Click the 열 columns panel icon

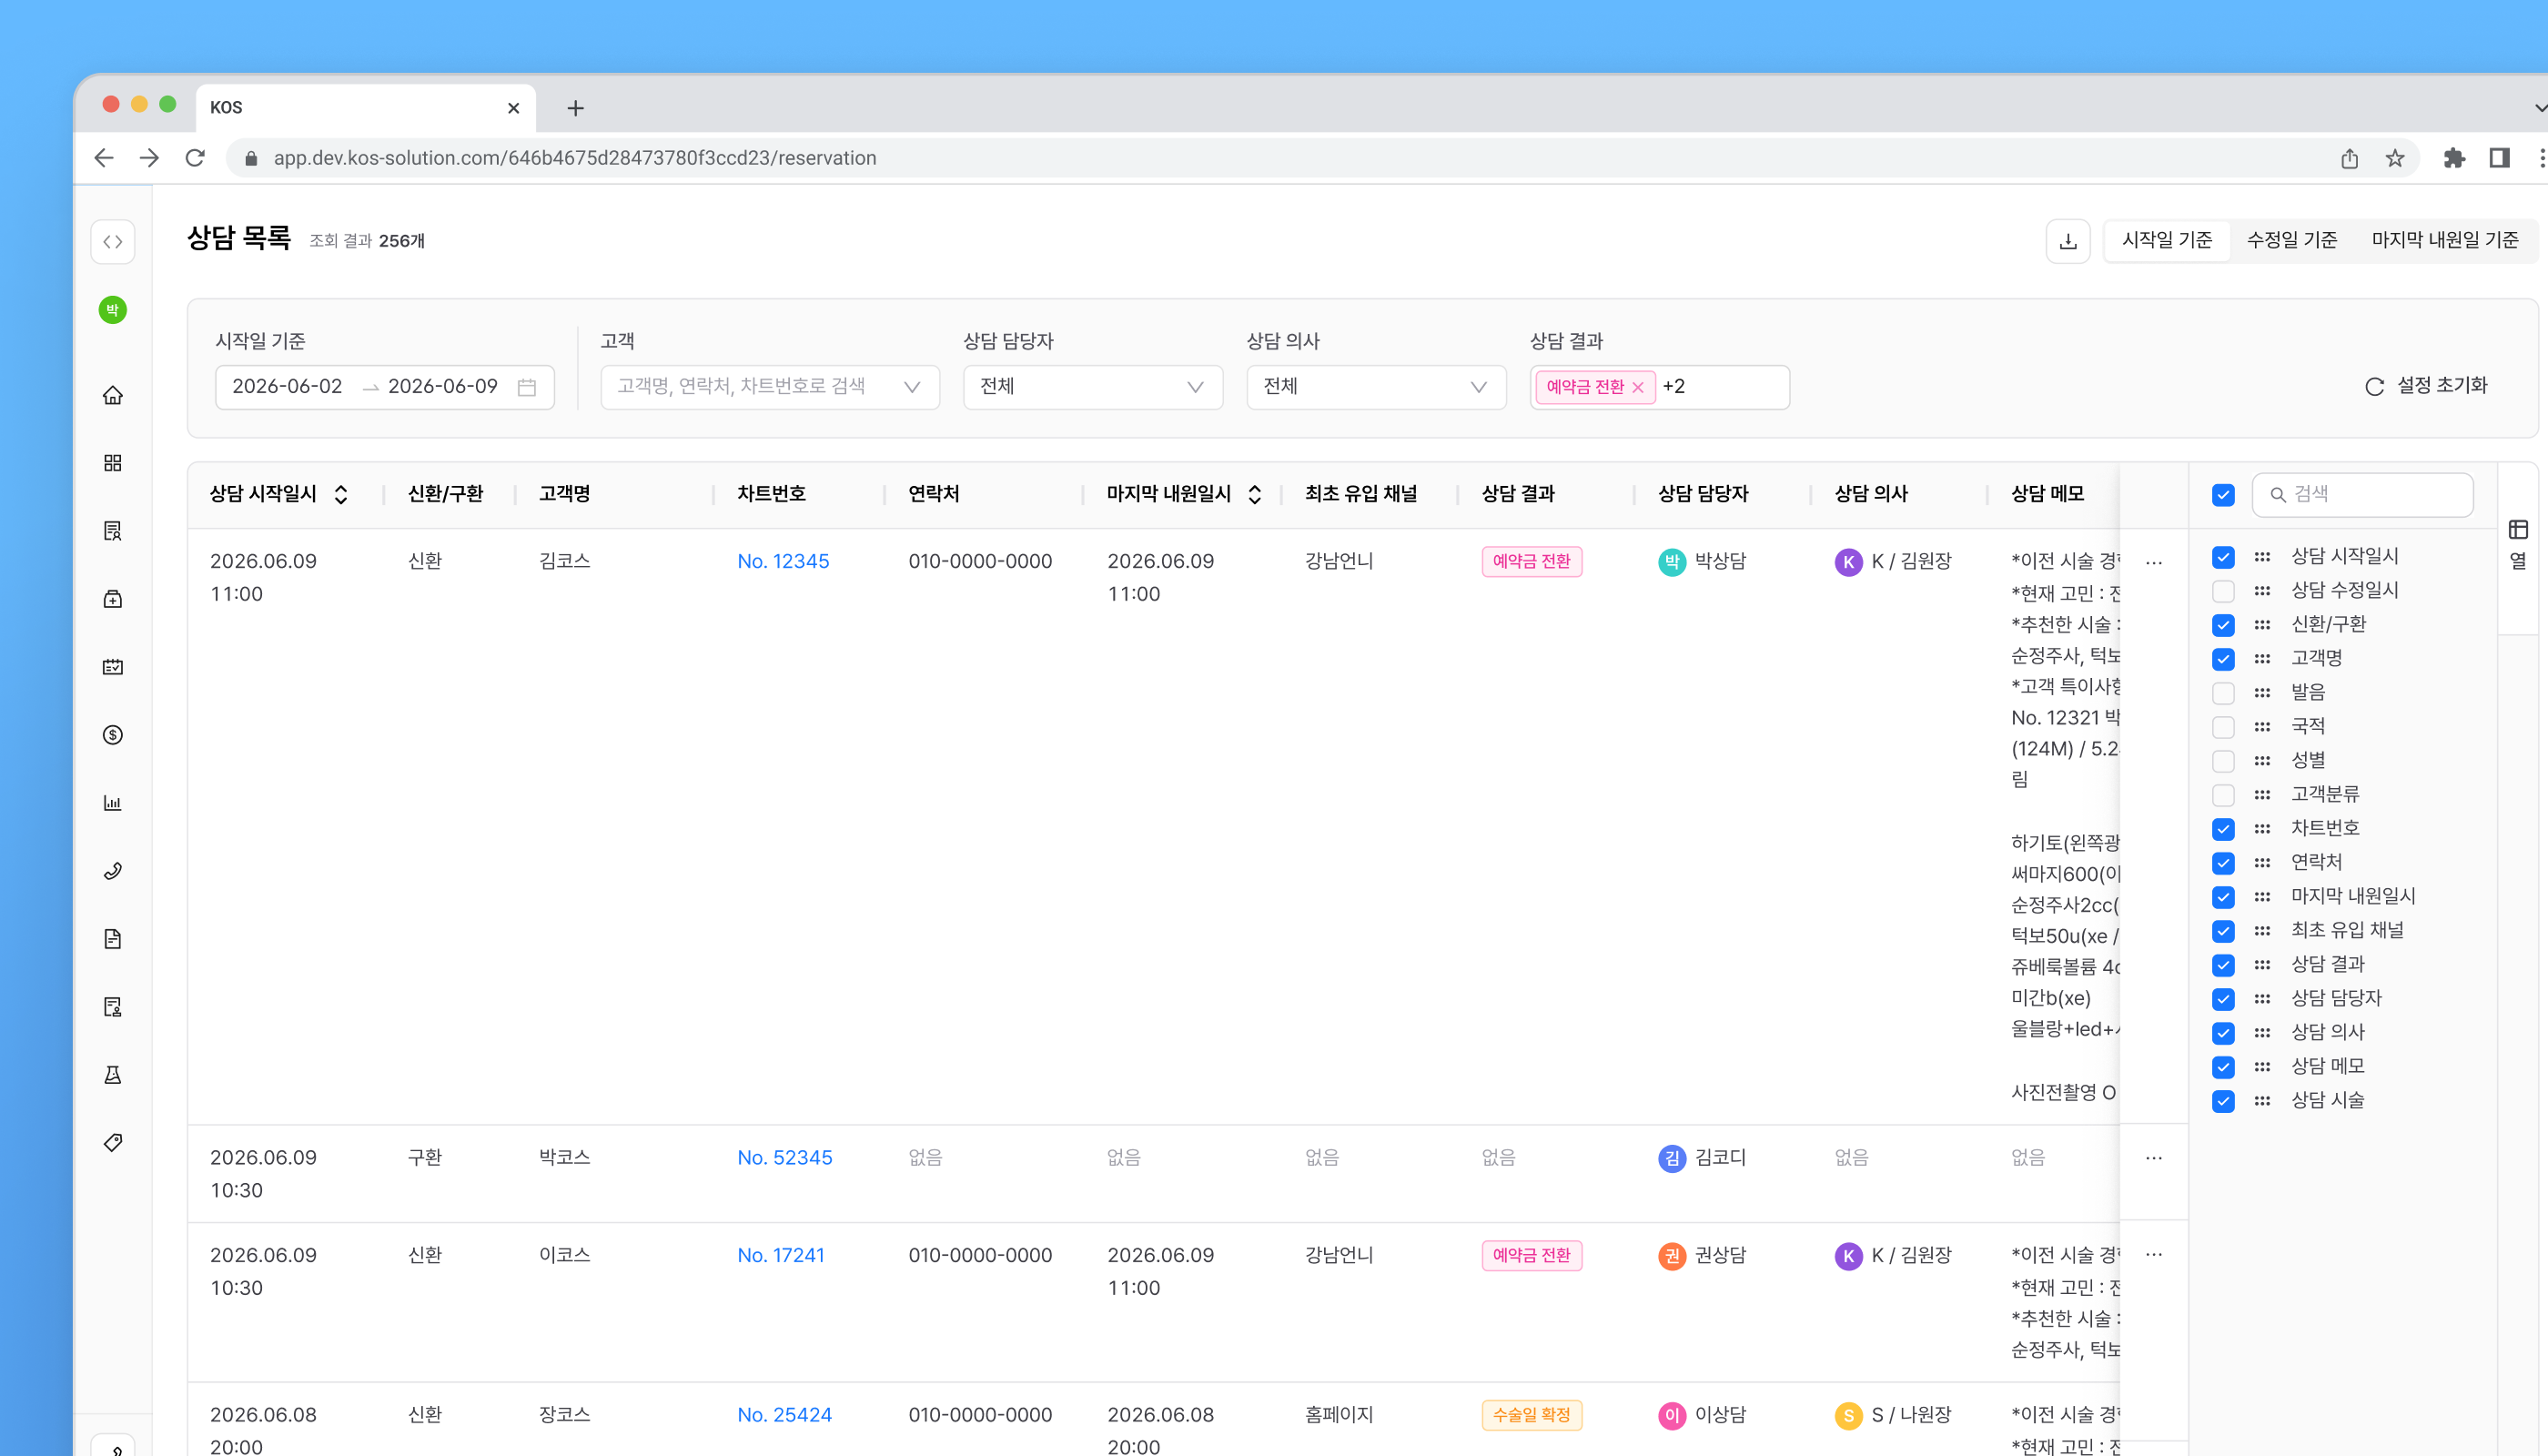pyautogui.click(x=2518, y=545)
